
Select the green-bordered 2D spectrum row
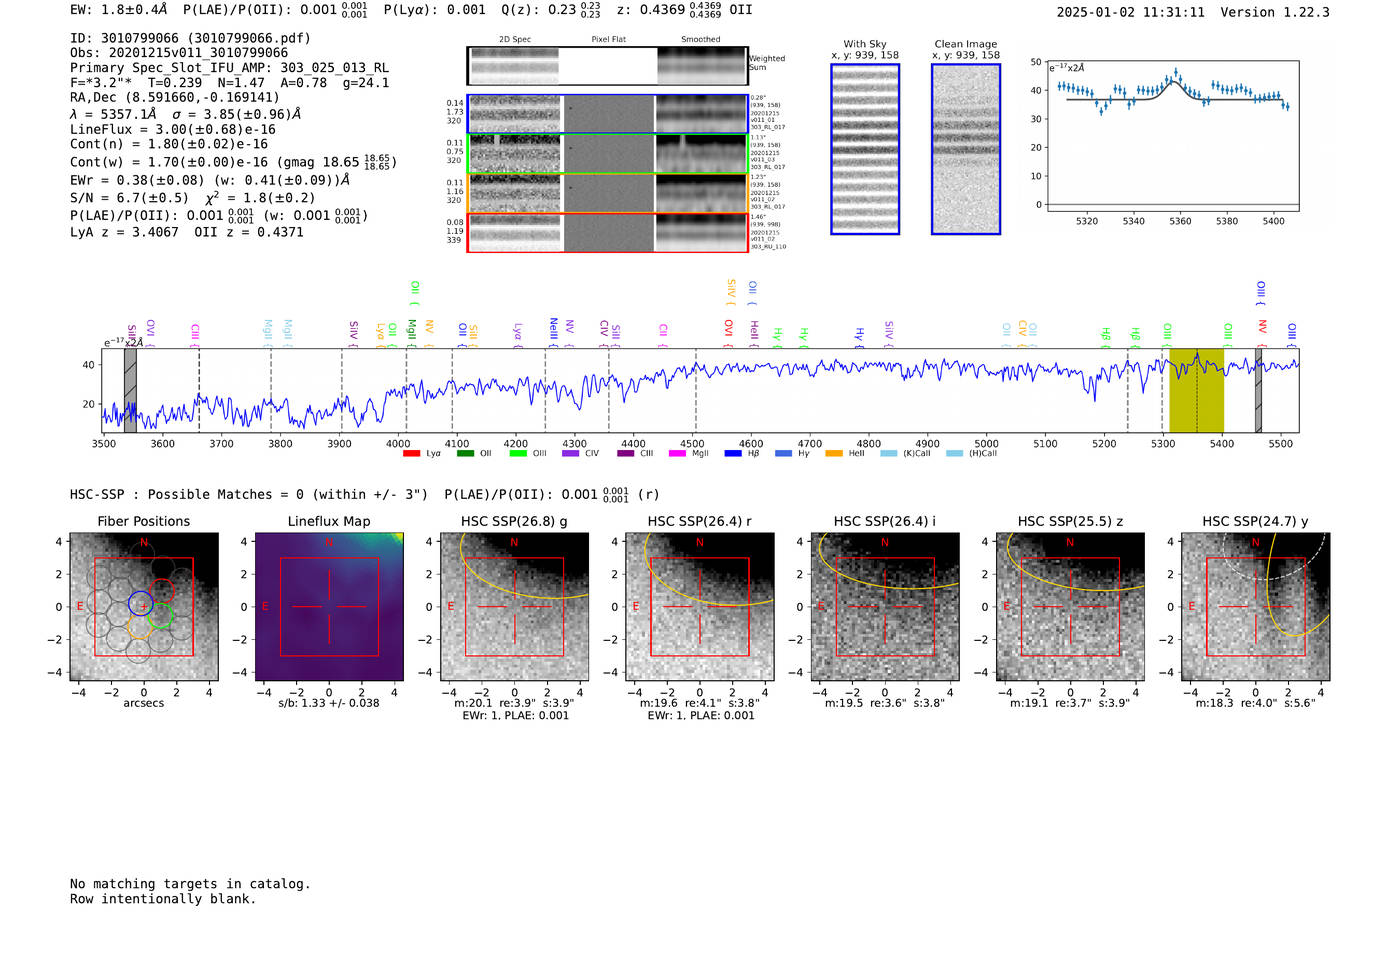[607, 154]
